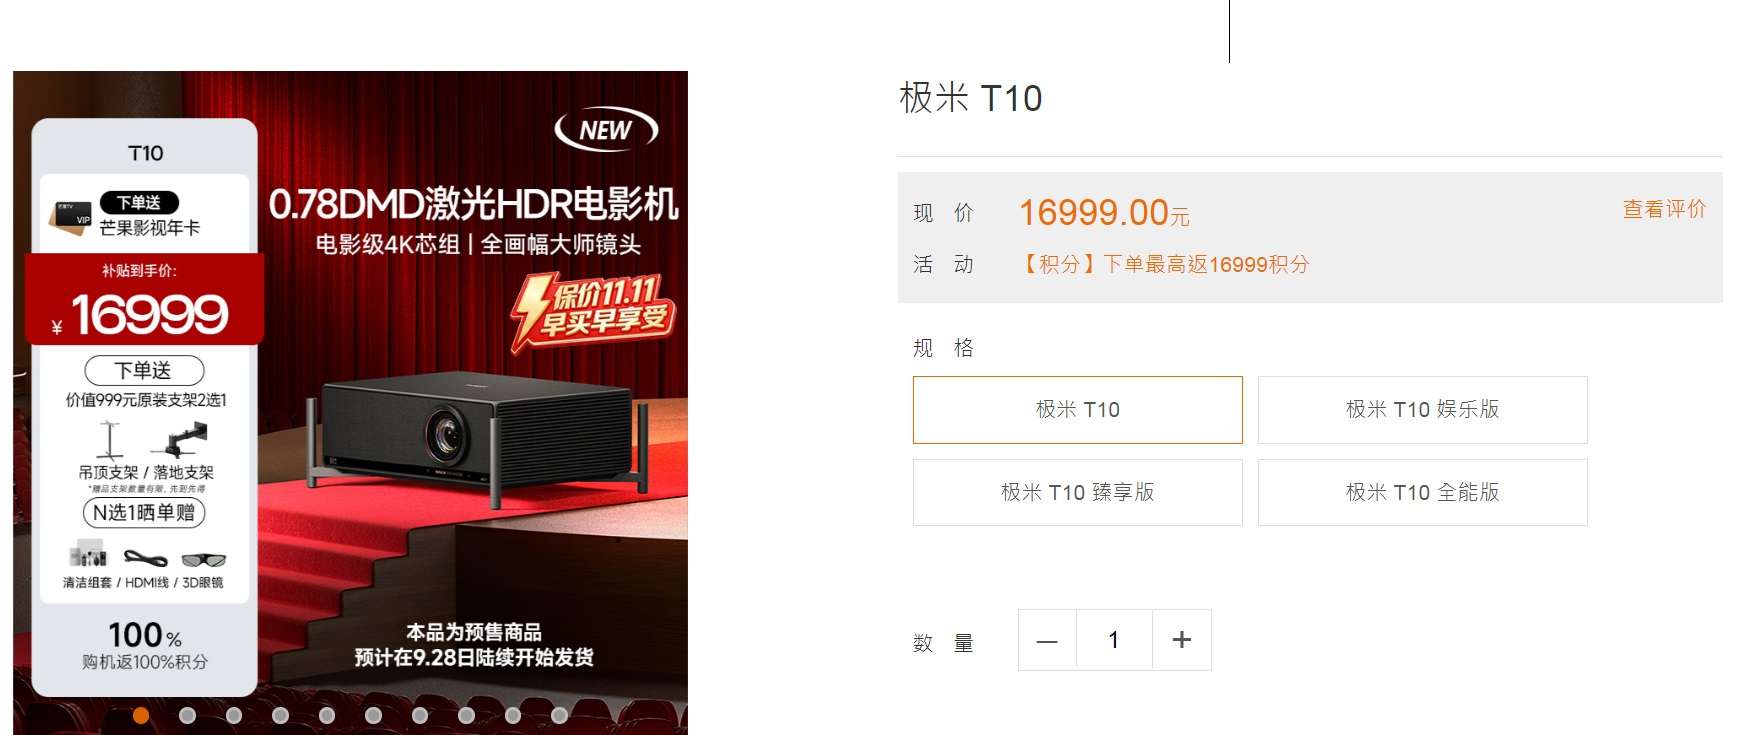Select the 极米 T10 全能版 option

1423,492
